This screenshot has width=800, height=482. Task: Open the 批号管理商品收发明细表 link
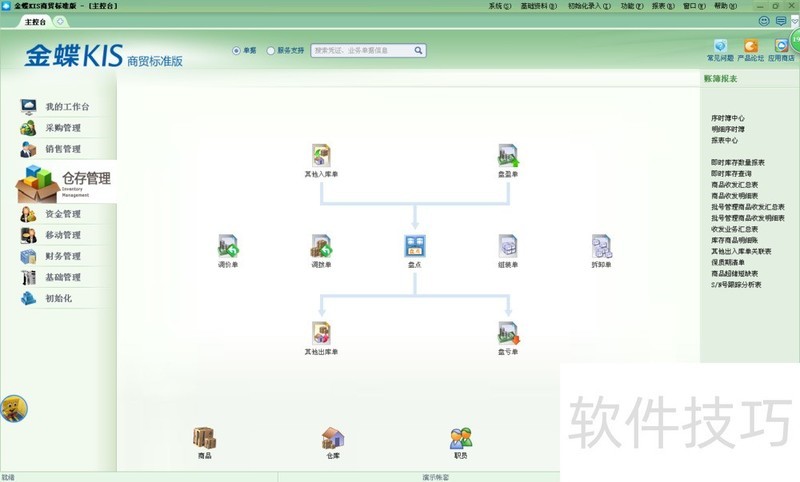pyautogui.click(x=748, y=218)
